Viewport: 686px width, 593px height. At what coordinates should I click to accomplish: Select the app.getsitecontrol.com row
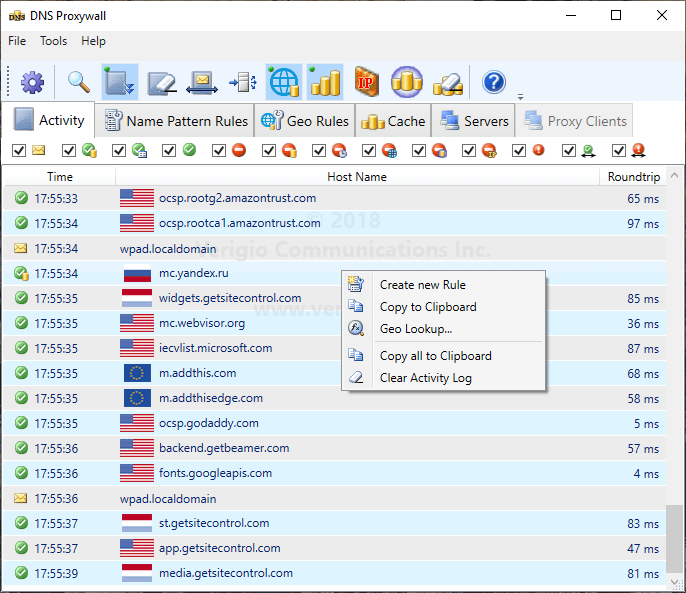click(335, 548)
